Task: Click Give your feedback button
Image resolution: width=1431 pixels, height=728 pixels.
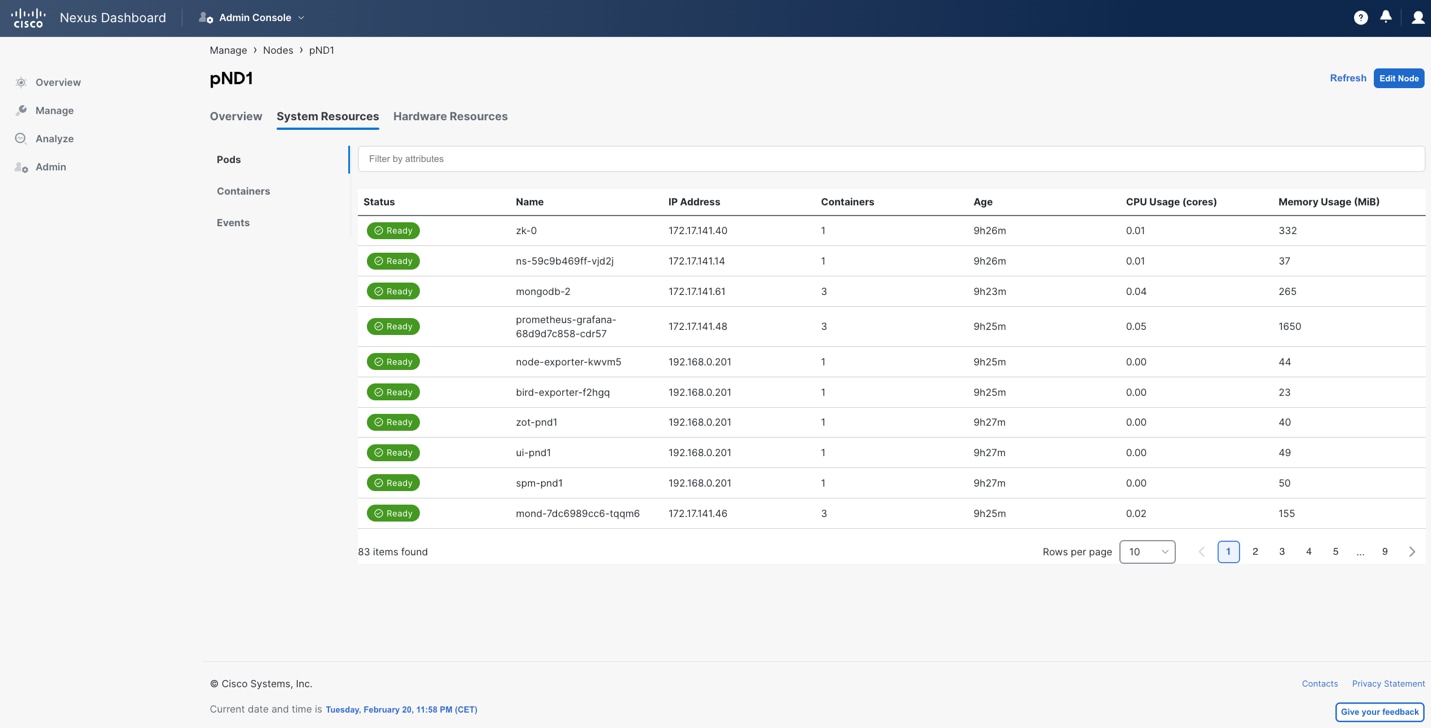Action: [x=1380, y=712]
